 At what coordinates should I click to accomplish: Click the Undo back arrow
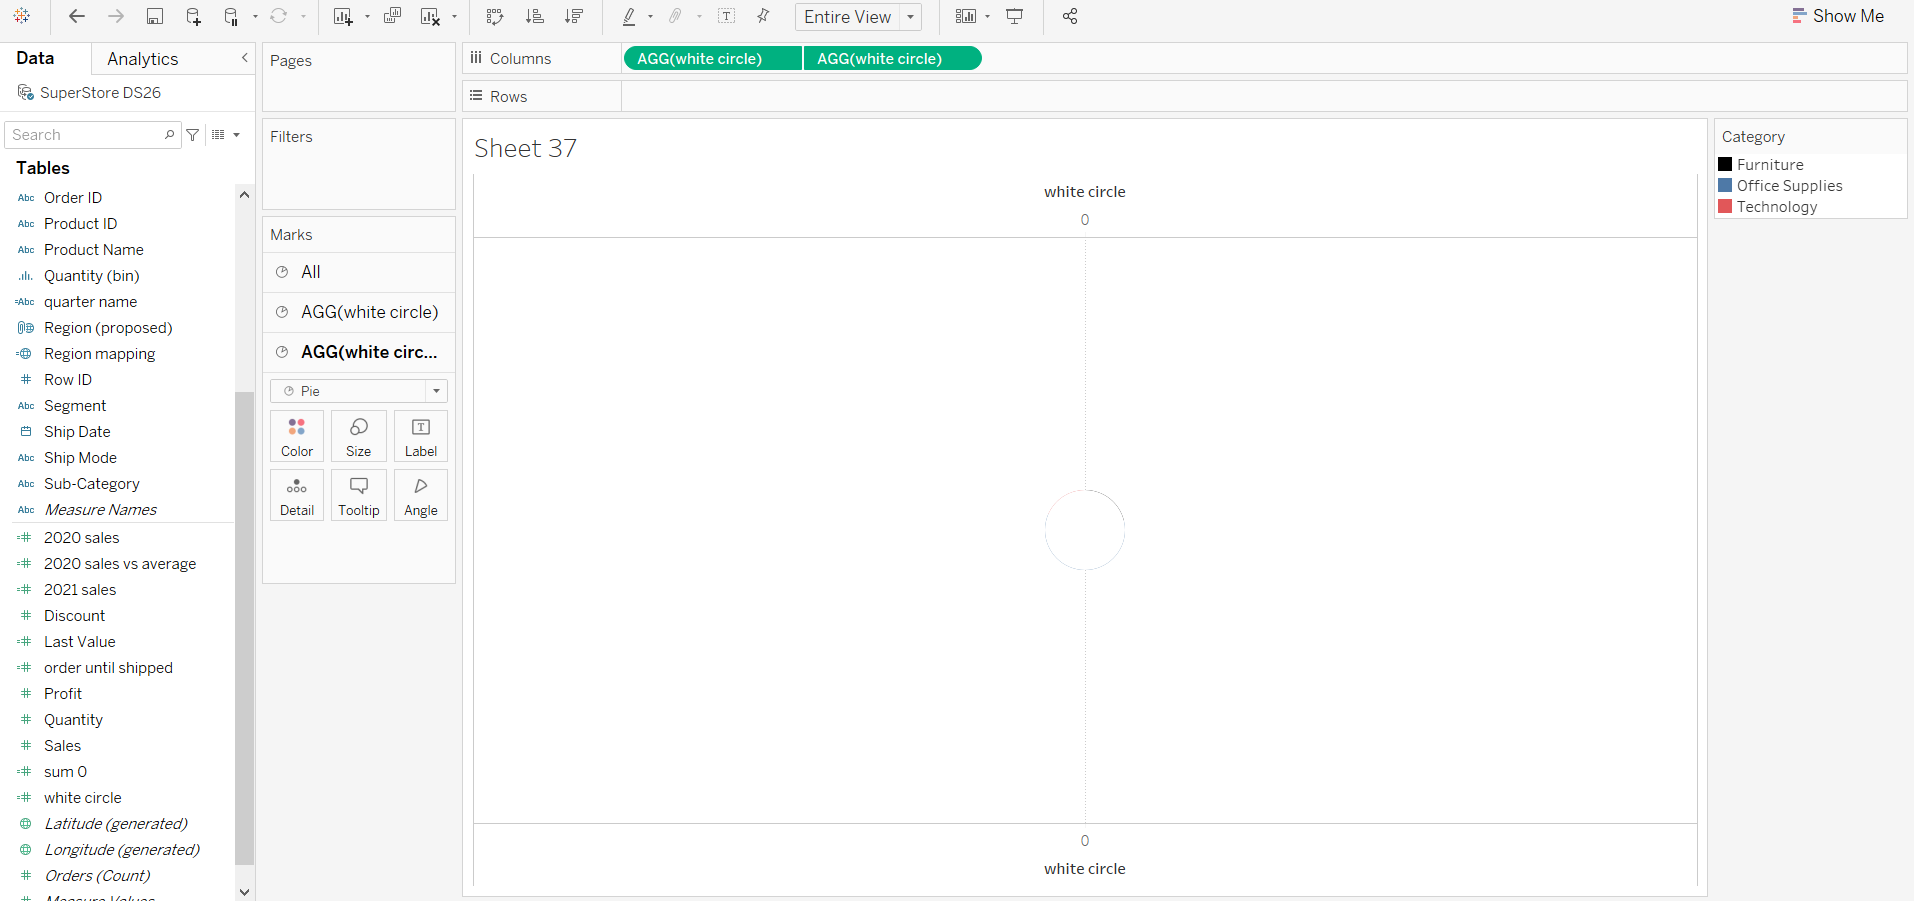click(77, 16)
